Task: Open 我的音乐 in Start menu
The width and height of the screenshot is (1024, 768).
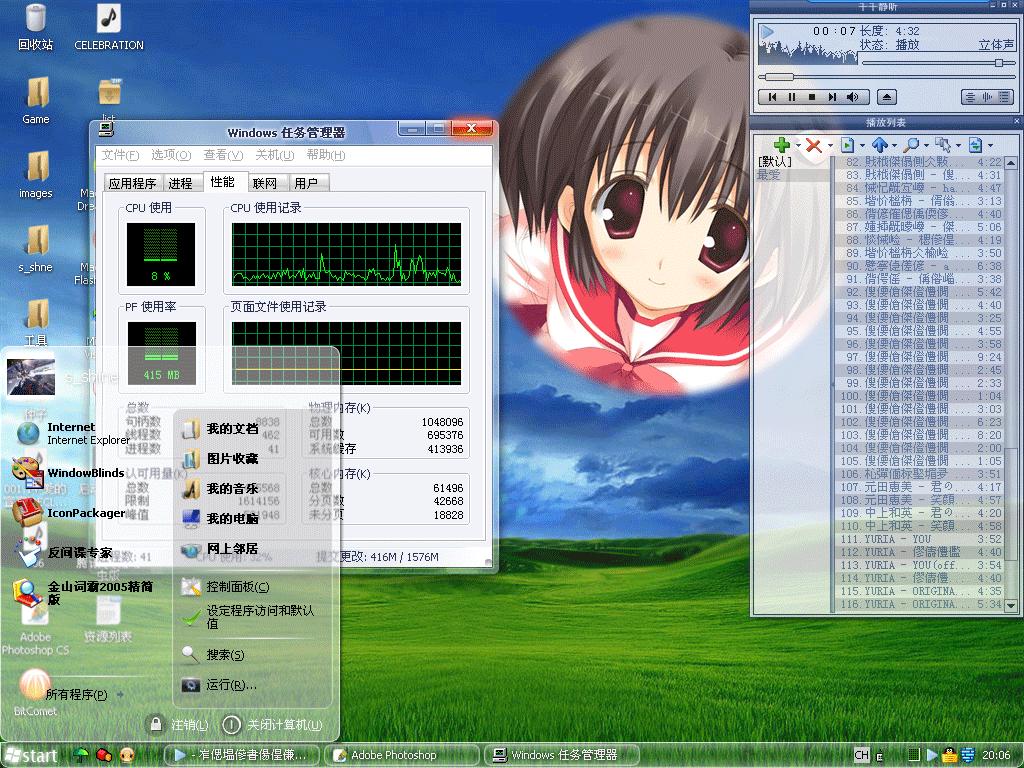Action: [x=222, y=488]
